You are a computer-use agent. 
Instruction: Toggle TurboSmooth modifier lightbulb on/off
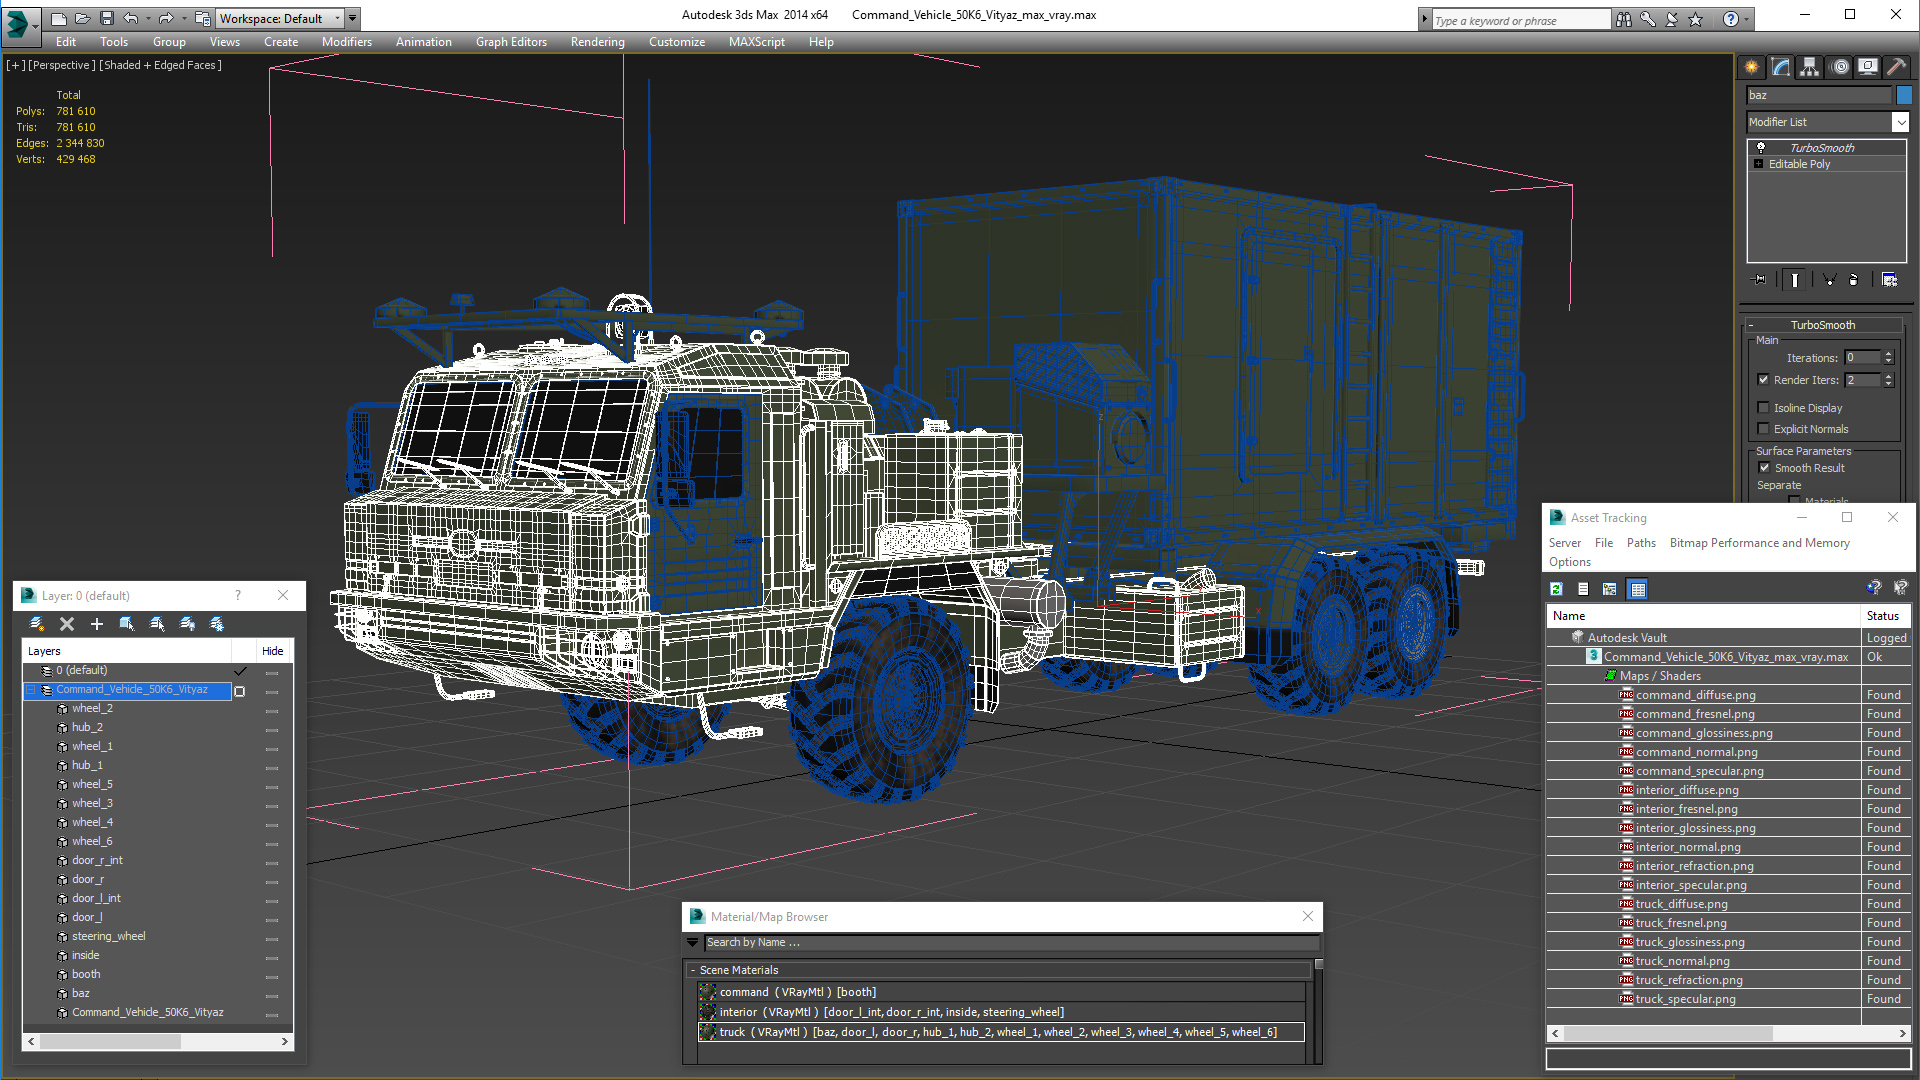(1761, 147)
